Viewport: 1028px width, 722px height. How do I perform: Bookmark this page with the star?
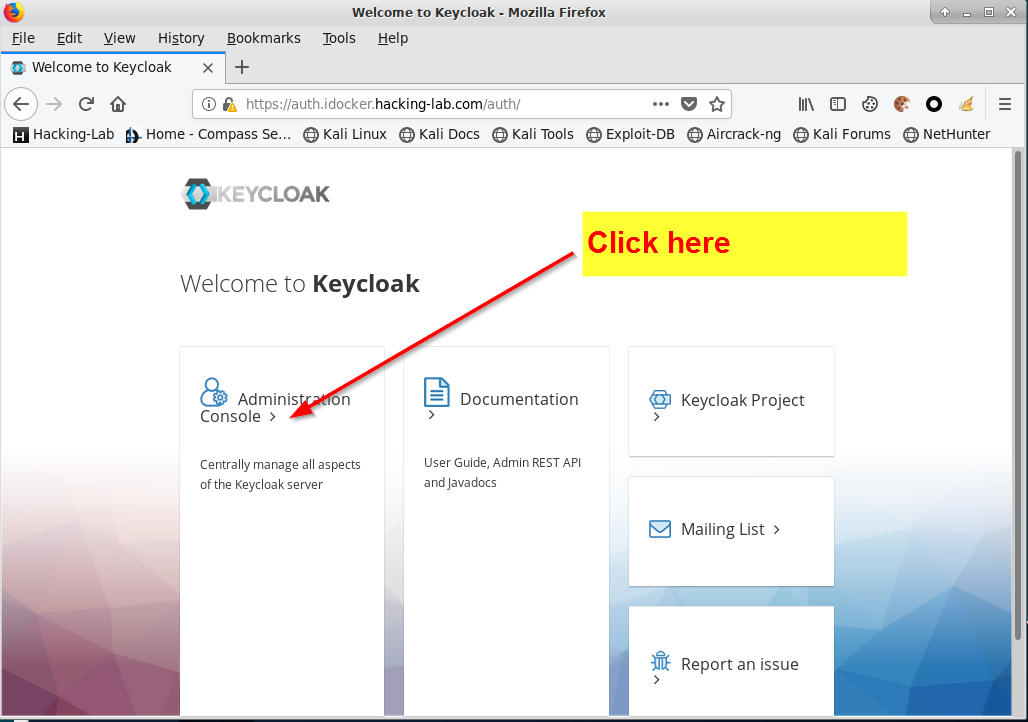coord(717,104)
